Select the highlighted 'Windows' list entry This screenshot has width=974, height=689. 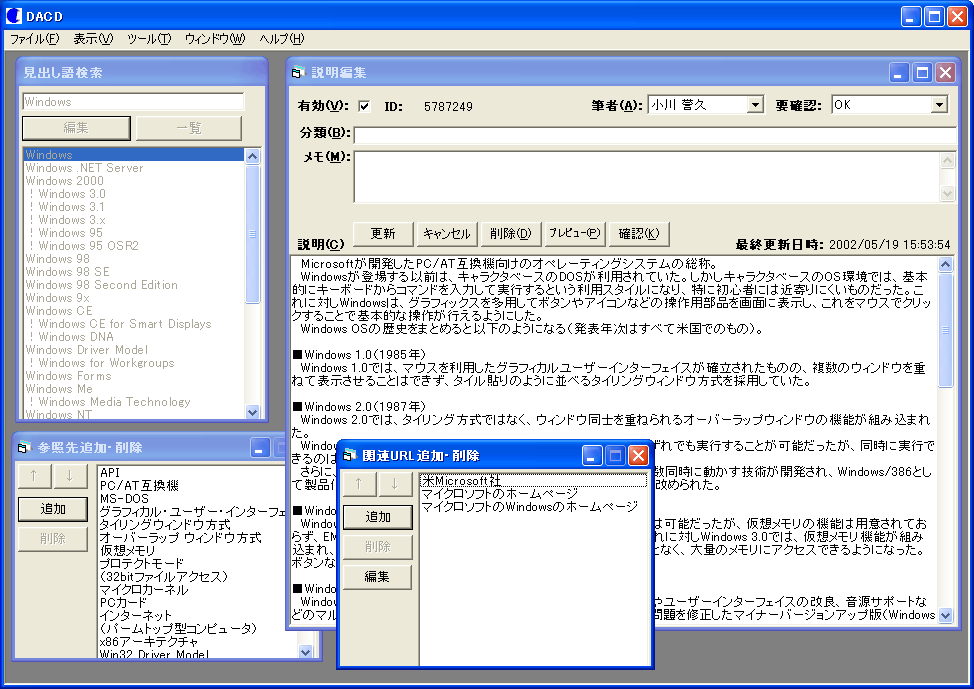[134, 155]
